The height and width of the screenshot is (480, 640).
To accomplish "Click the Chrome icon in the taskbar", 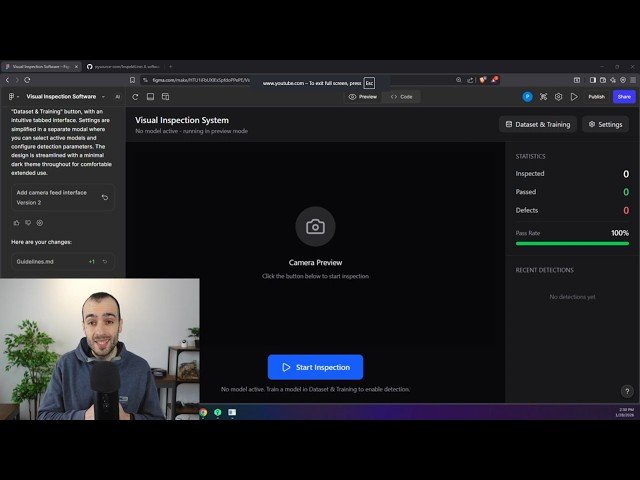I will (x=203, y=412).
